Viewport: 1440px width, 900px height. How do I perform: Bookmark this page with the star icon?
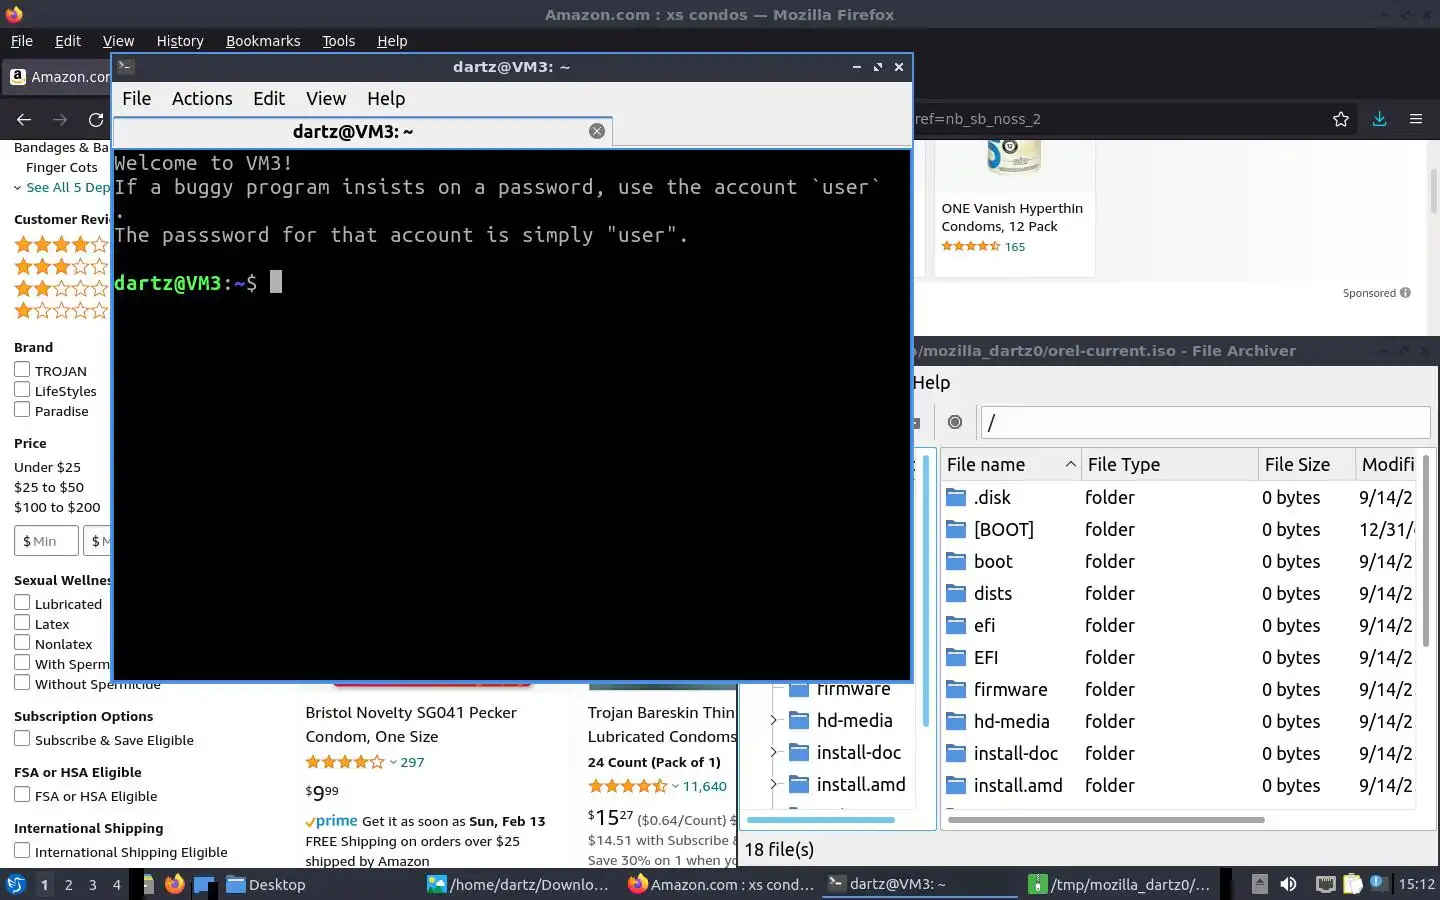click(1341, 119)
